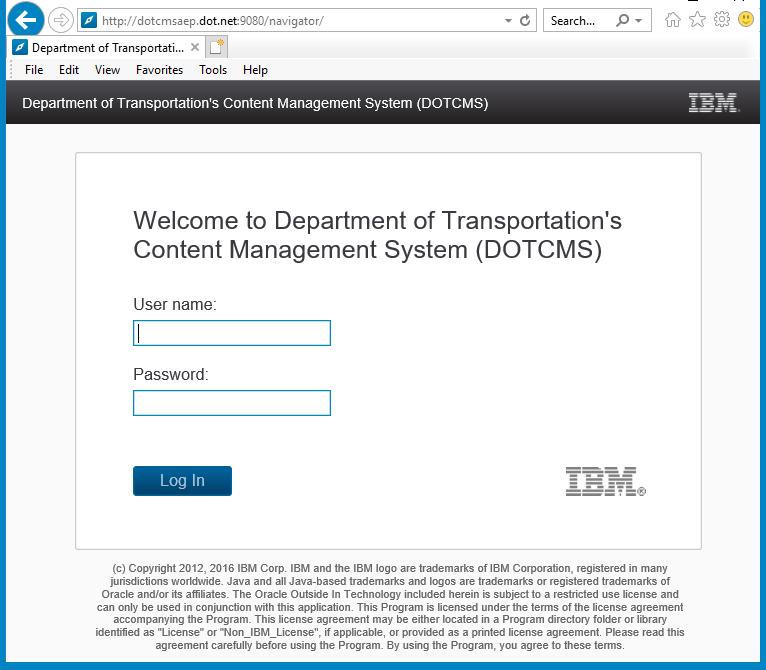
Task: Click the magnifier search icon
Action: pyautogui.click(x=622, y=21)
